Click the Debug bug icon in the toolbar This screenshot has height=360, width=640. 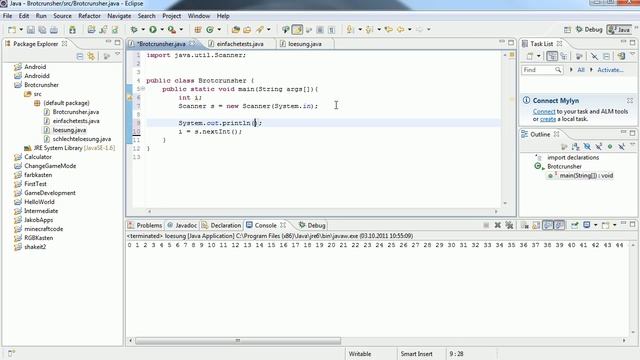pos(134,29)
